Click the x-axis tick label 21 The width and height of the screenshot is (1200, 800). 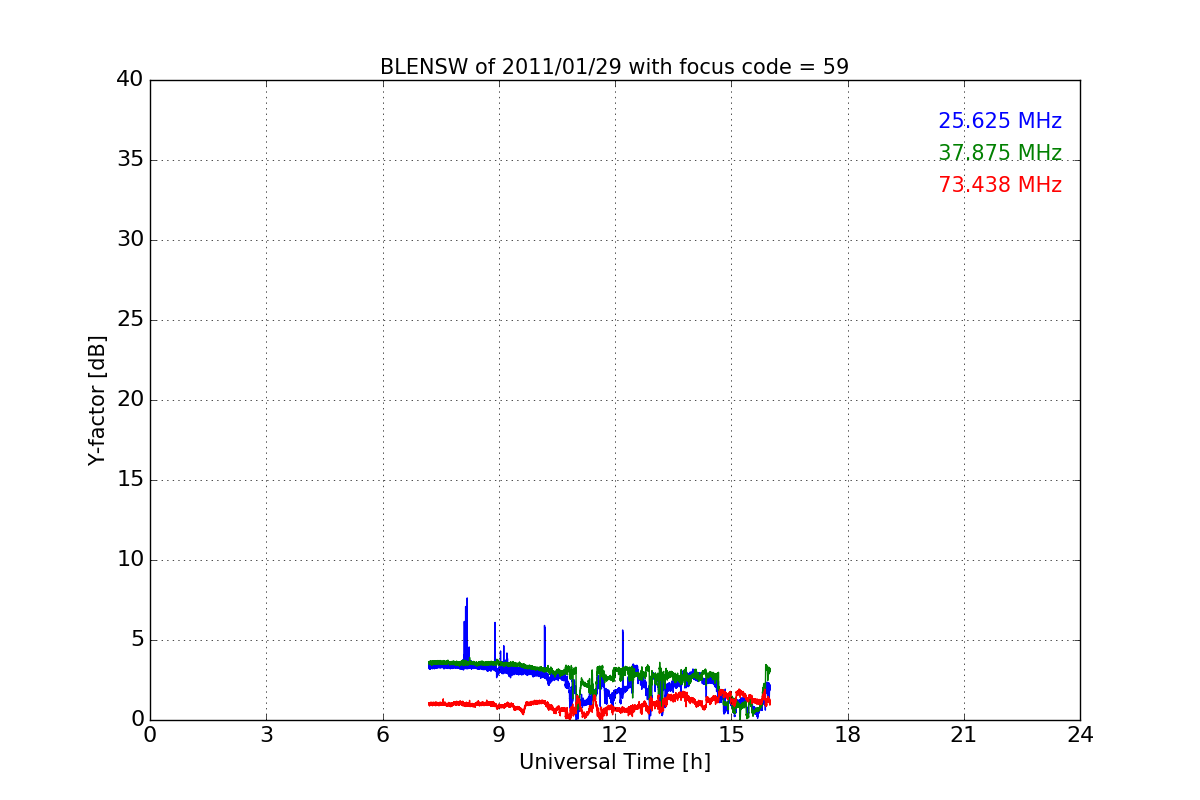point(964,735)
